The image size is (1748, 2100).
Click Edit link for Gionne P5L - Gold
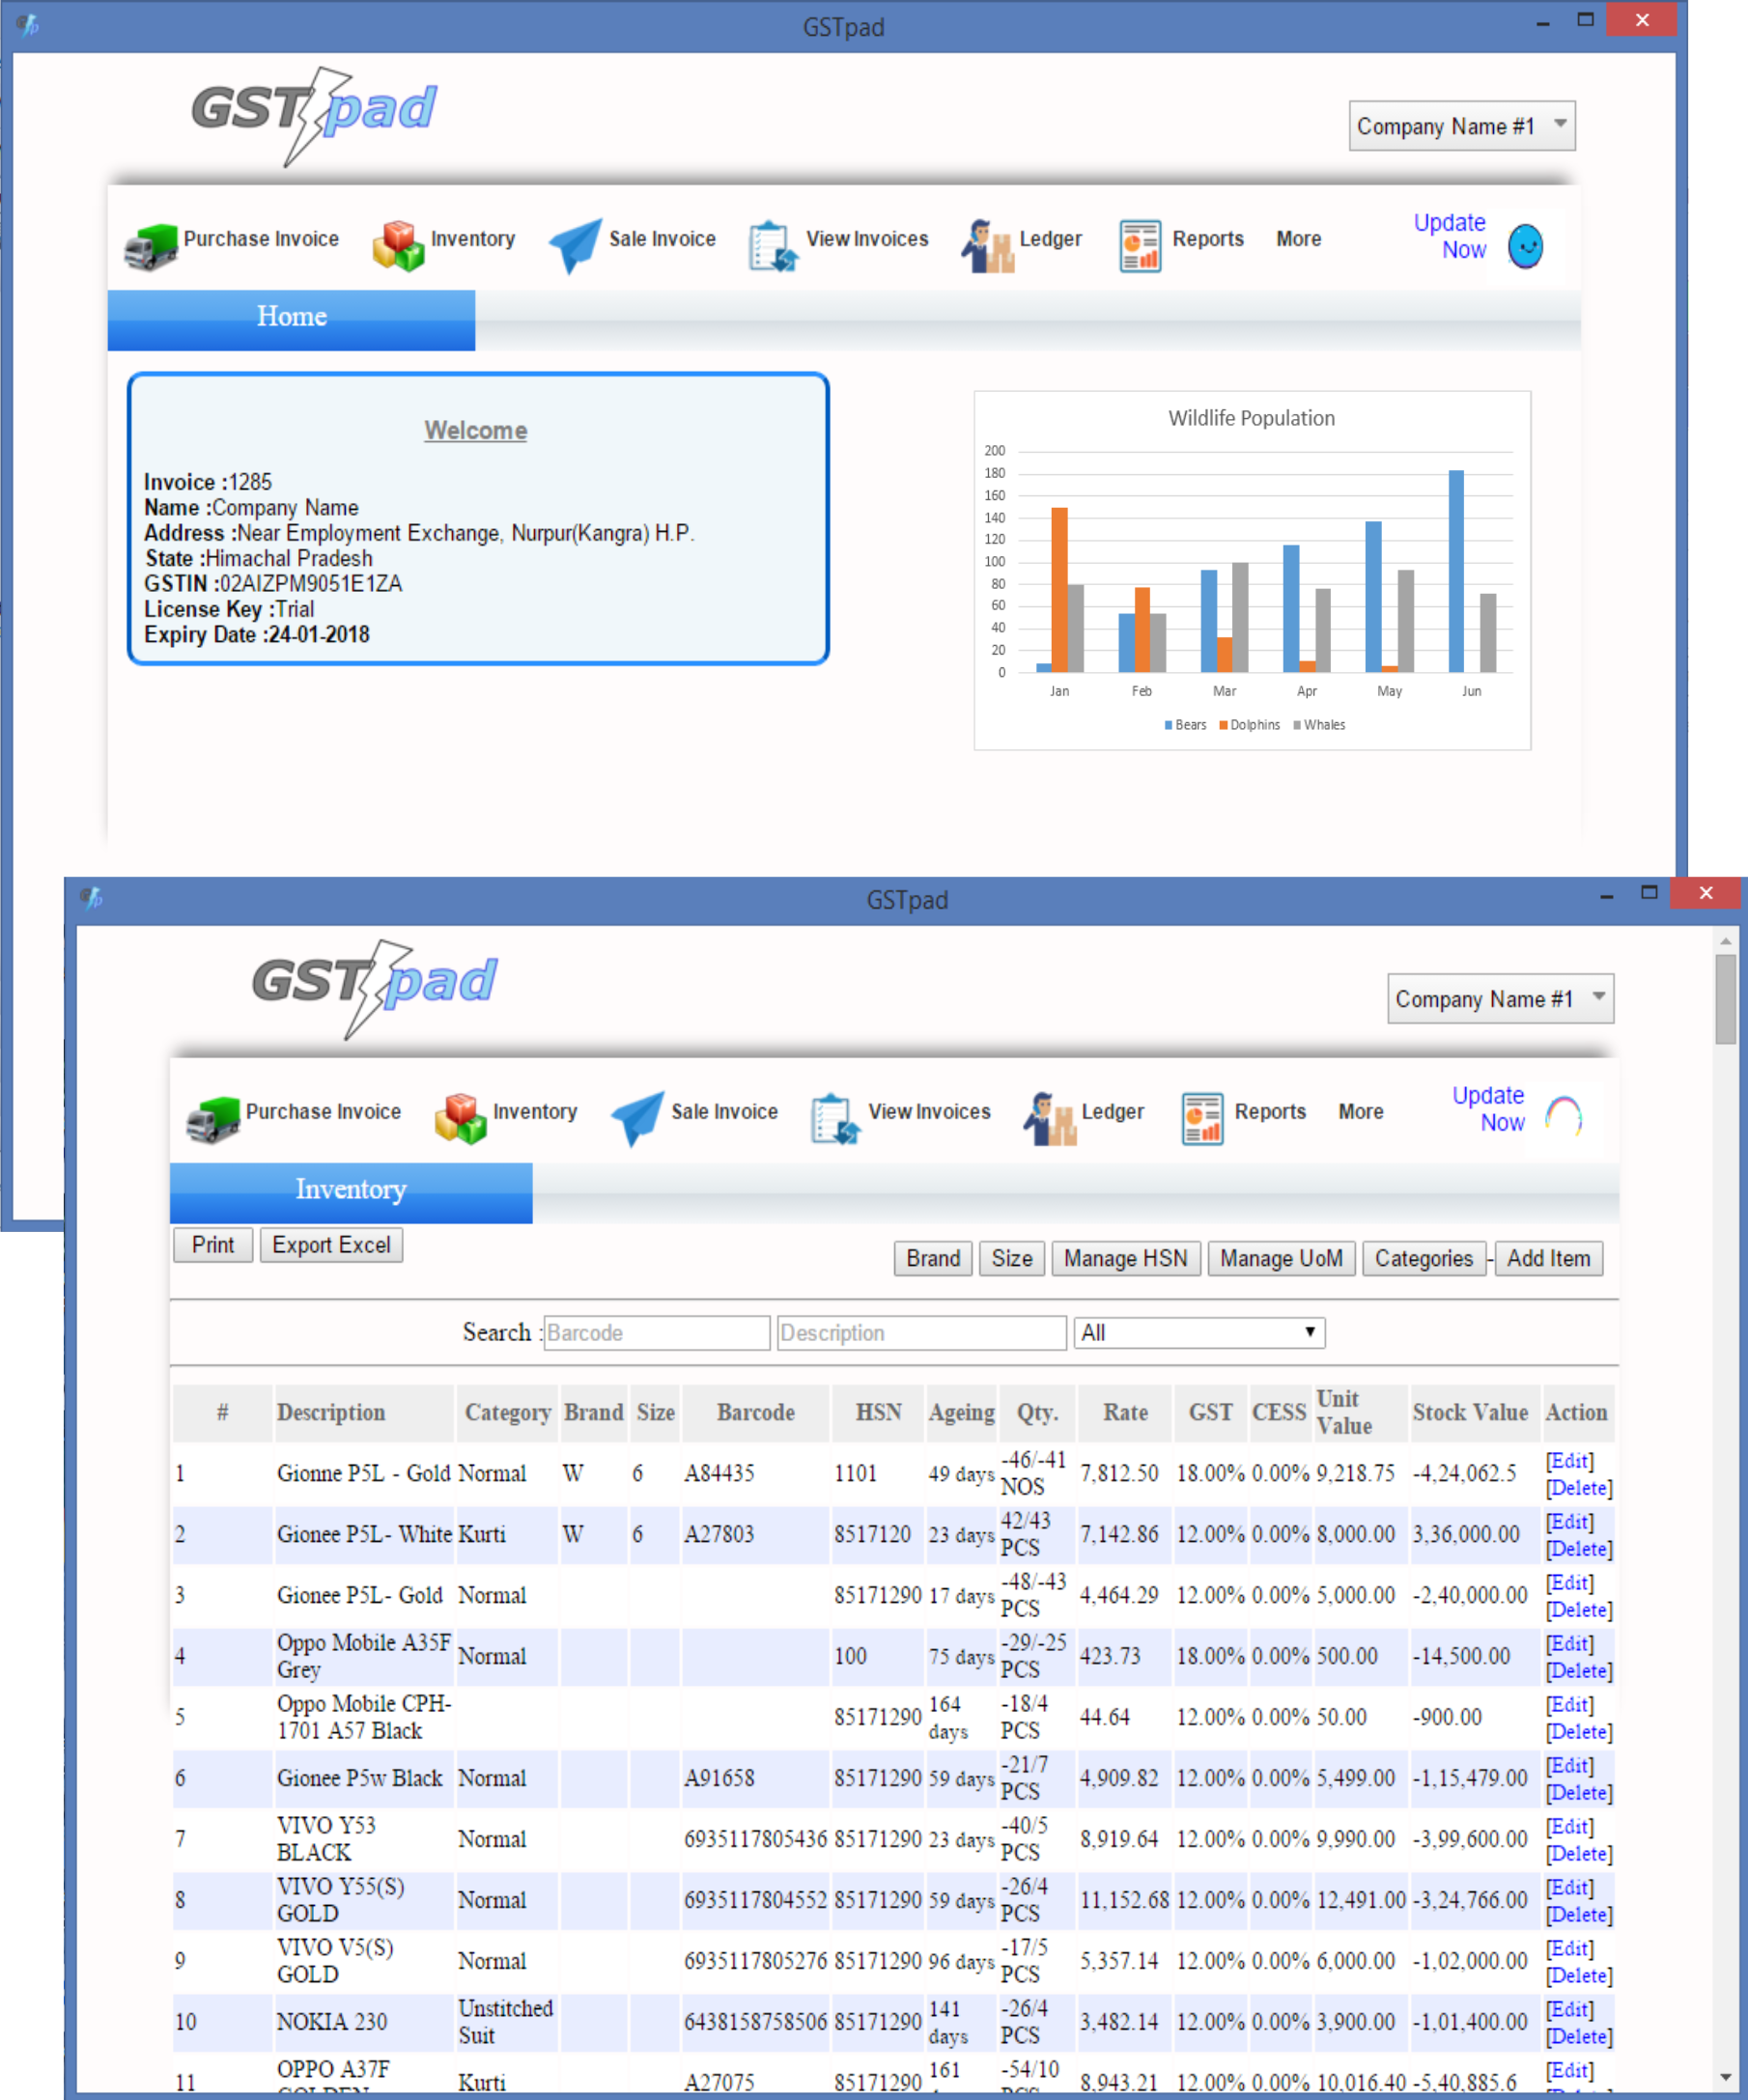(1569, 1460)
